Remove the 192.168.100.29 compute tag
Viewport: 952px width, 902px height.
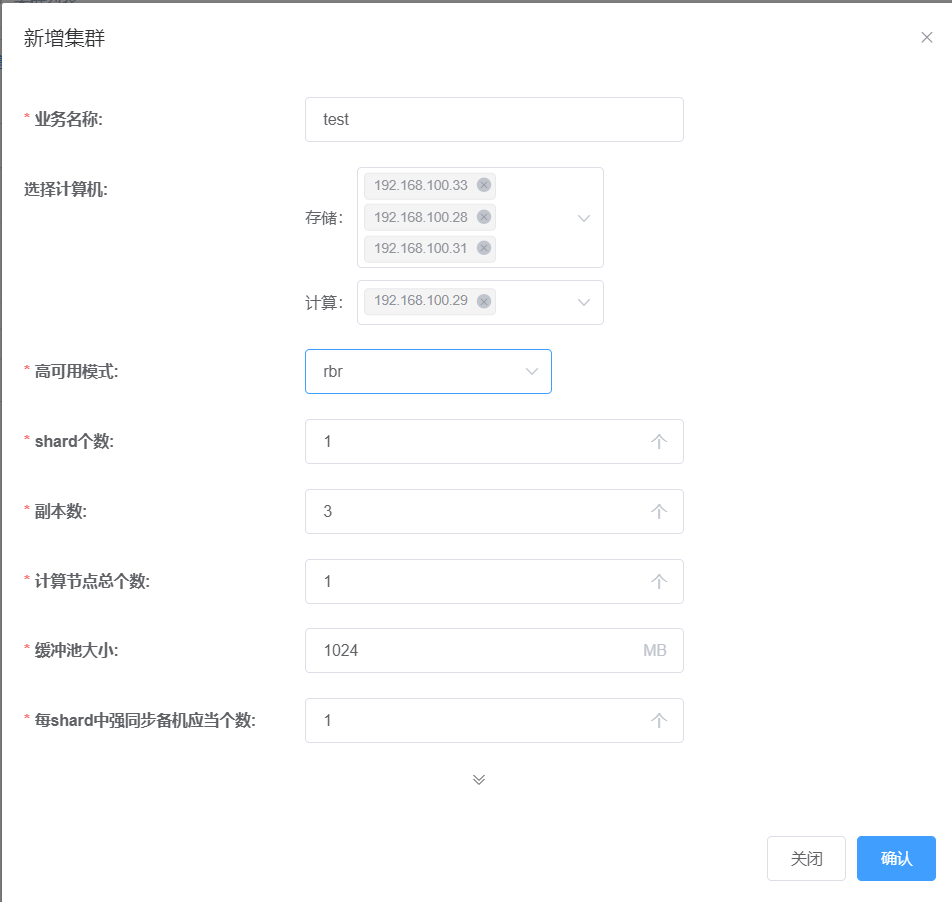pos(484,301)
